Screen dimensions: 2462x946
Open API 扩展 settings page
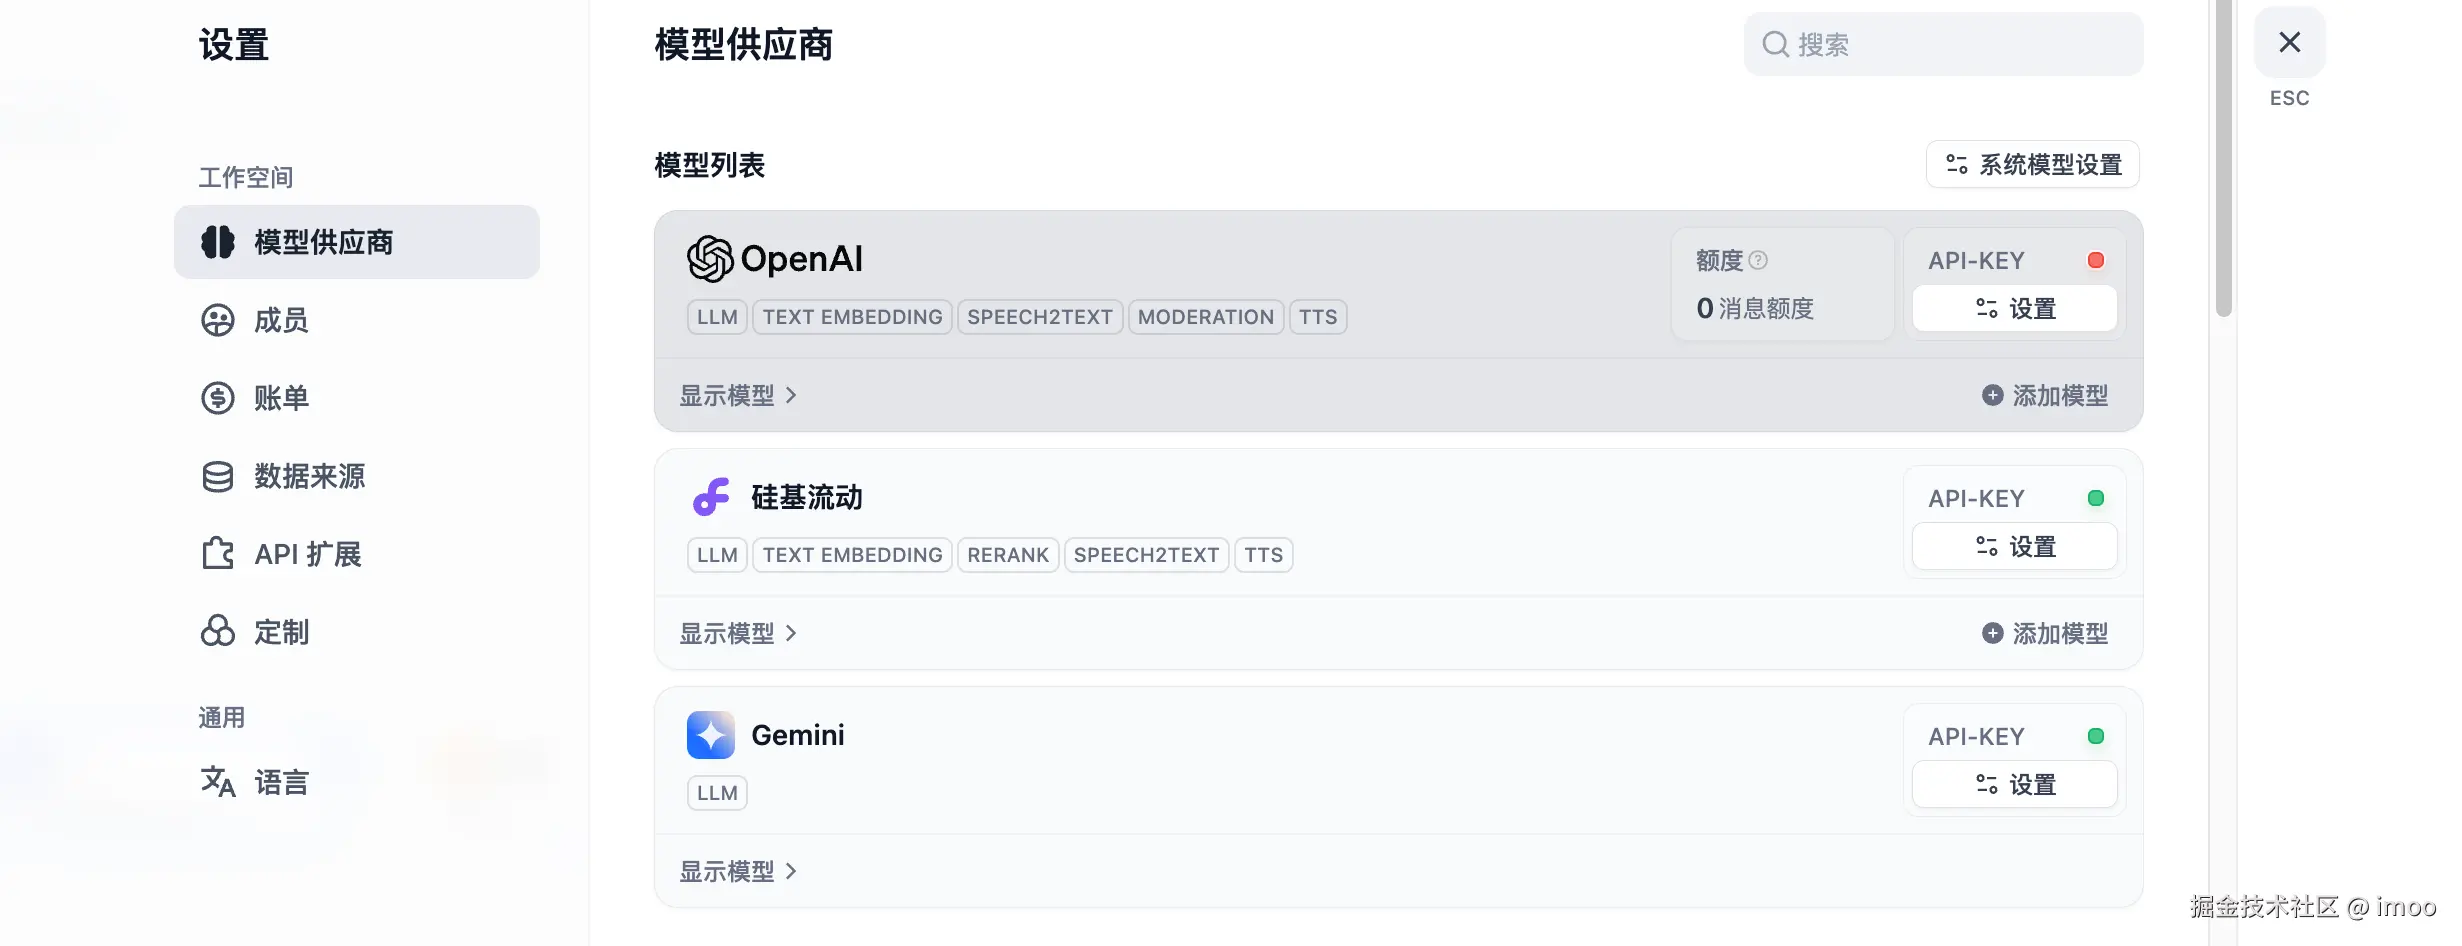pos(307,554)
